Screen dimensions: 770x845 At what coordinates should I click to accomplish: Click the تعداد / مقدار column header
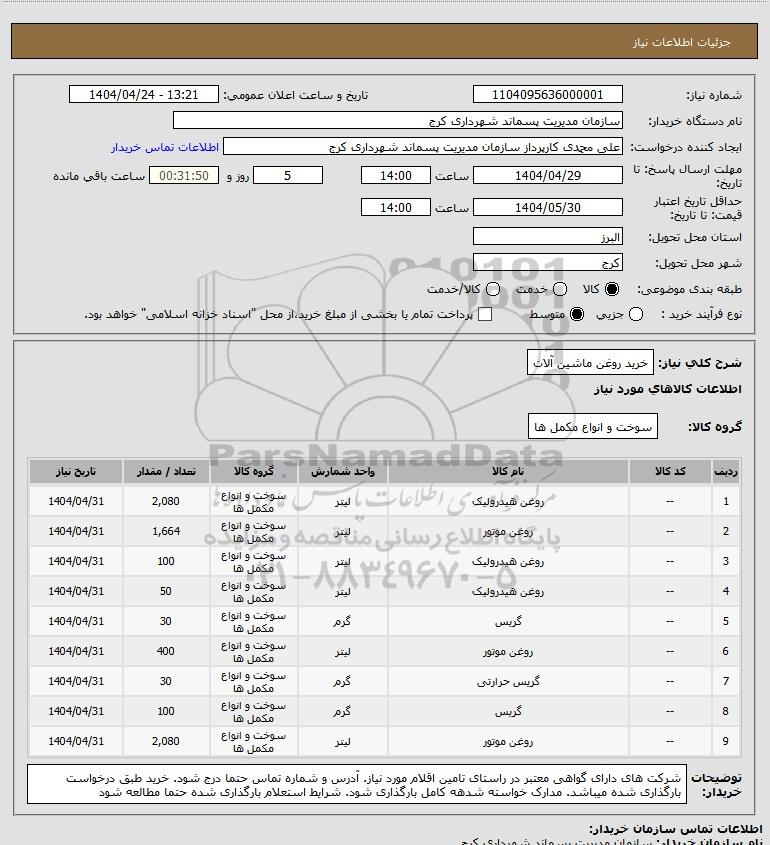166,472
